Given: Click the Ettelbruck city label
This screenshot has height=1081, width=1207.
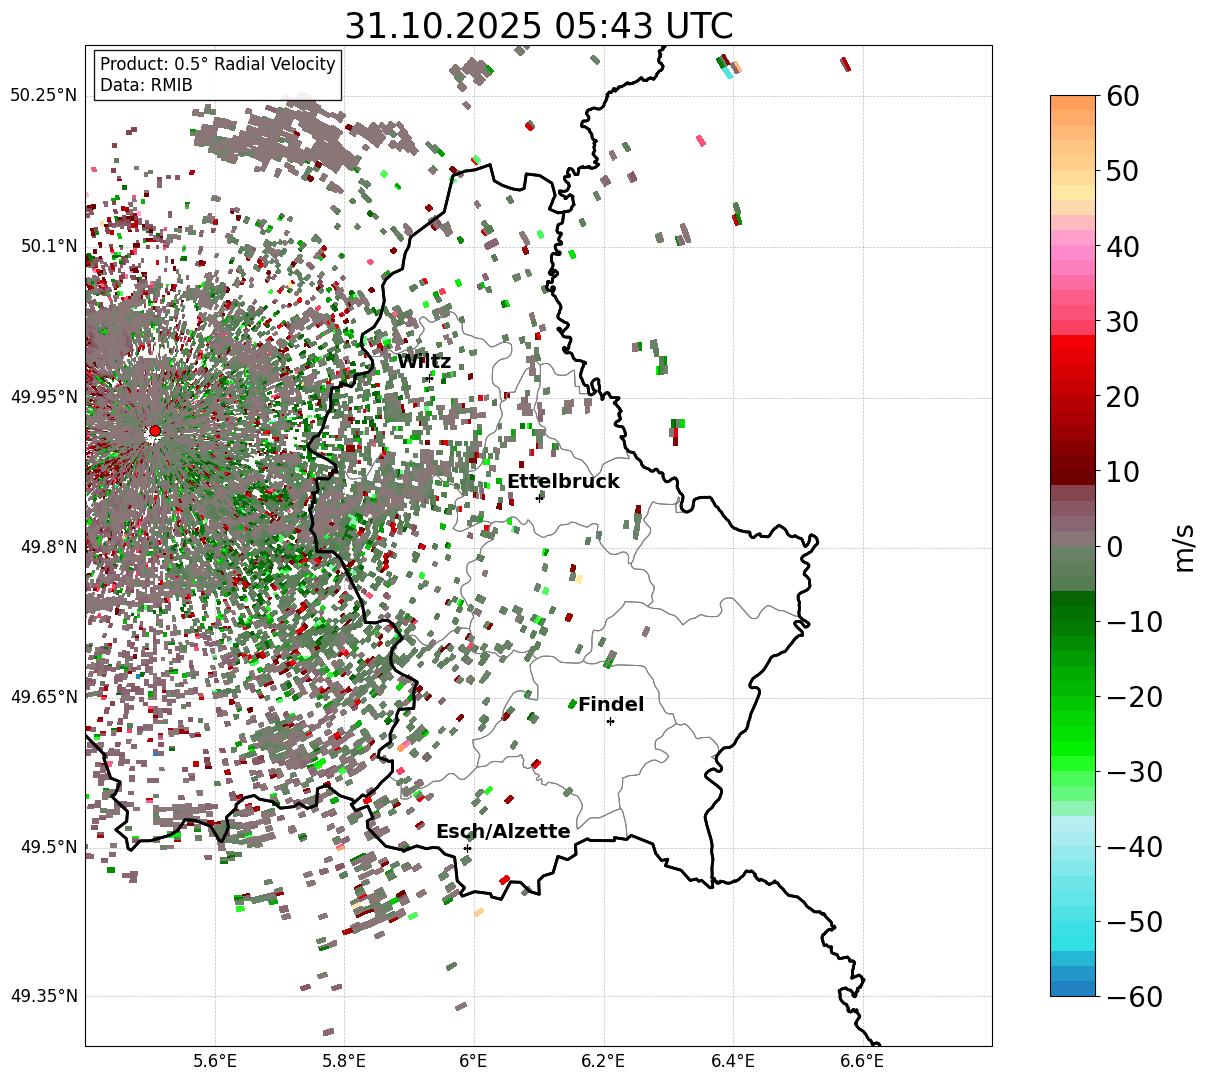Looking at the screenshot, I should (x=563, y=482).
